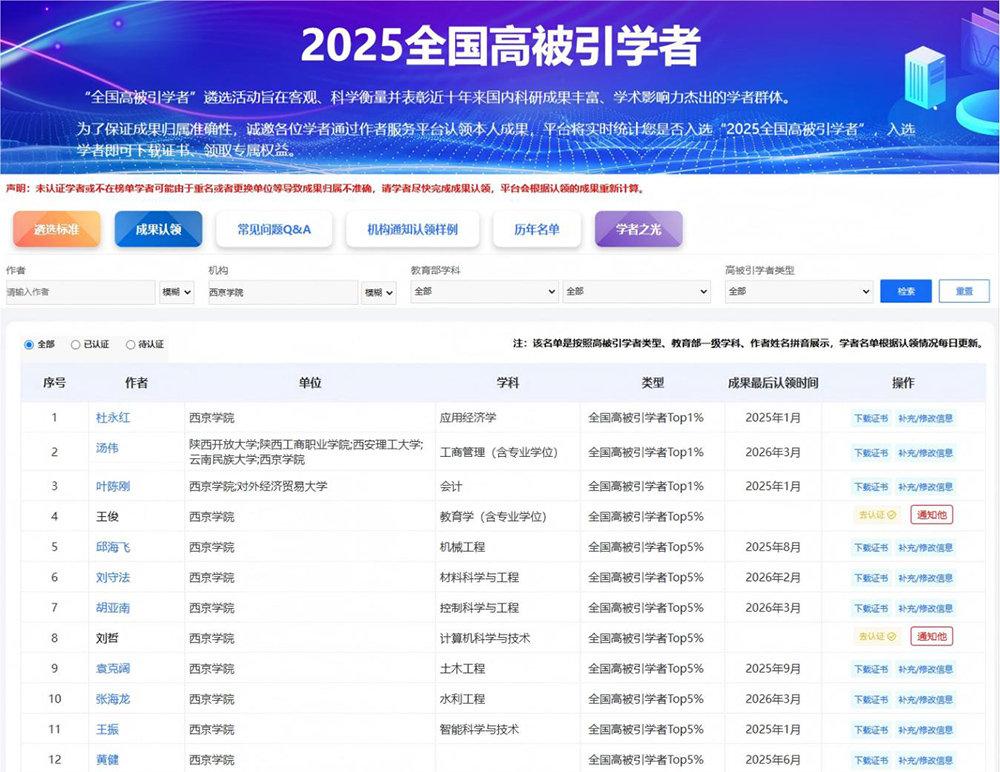Viewport: 1000px width, 772px height.
Task: Click 通知他 button in 王俊's row
Action: (931, 515)
